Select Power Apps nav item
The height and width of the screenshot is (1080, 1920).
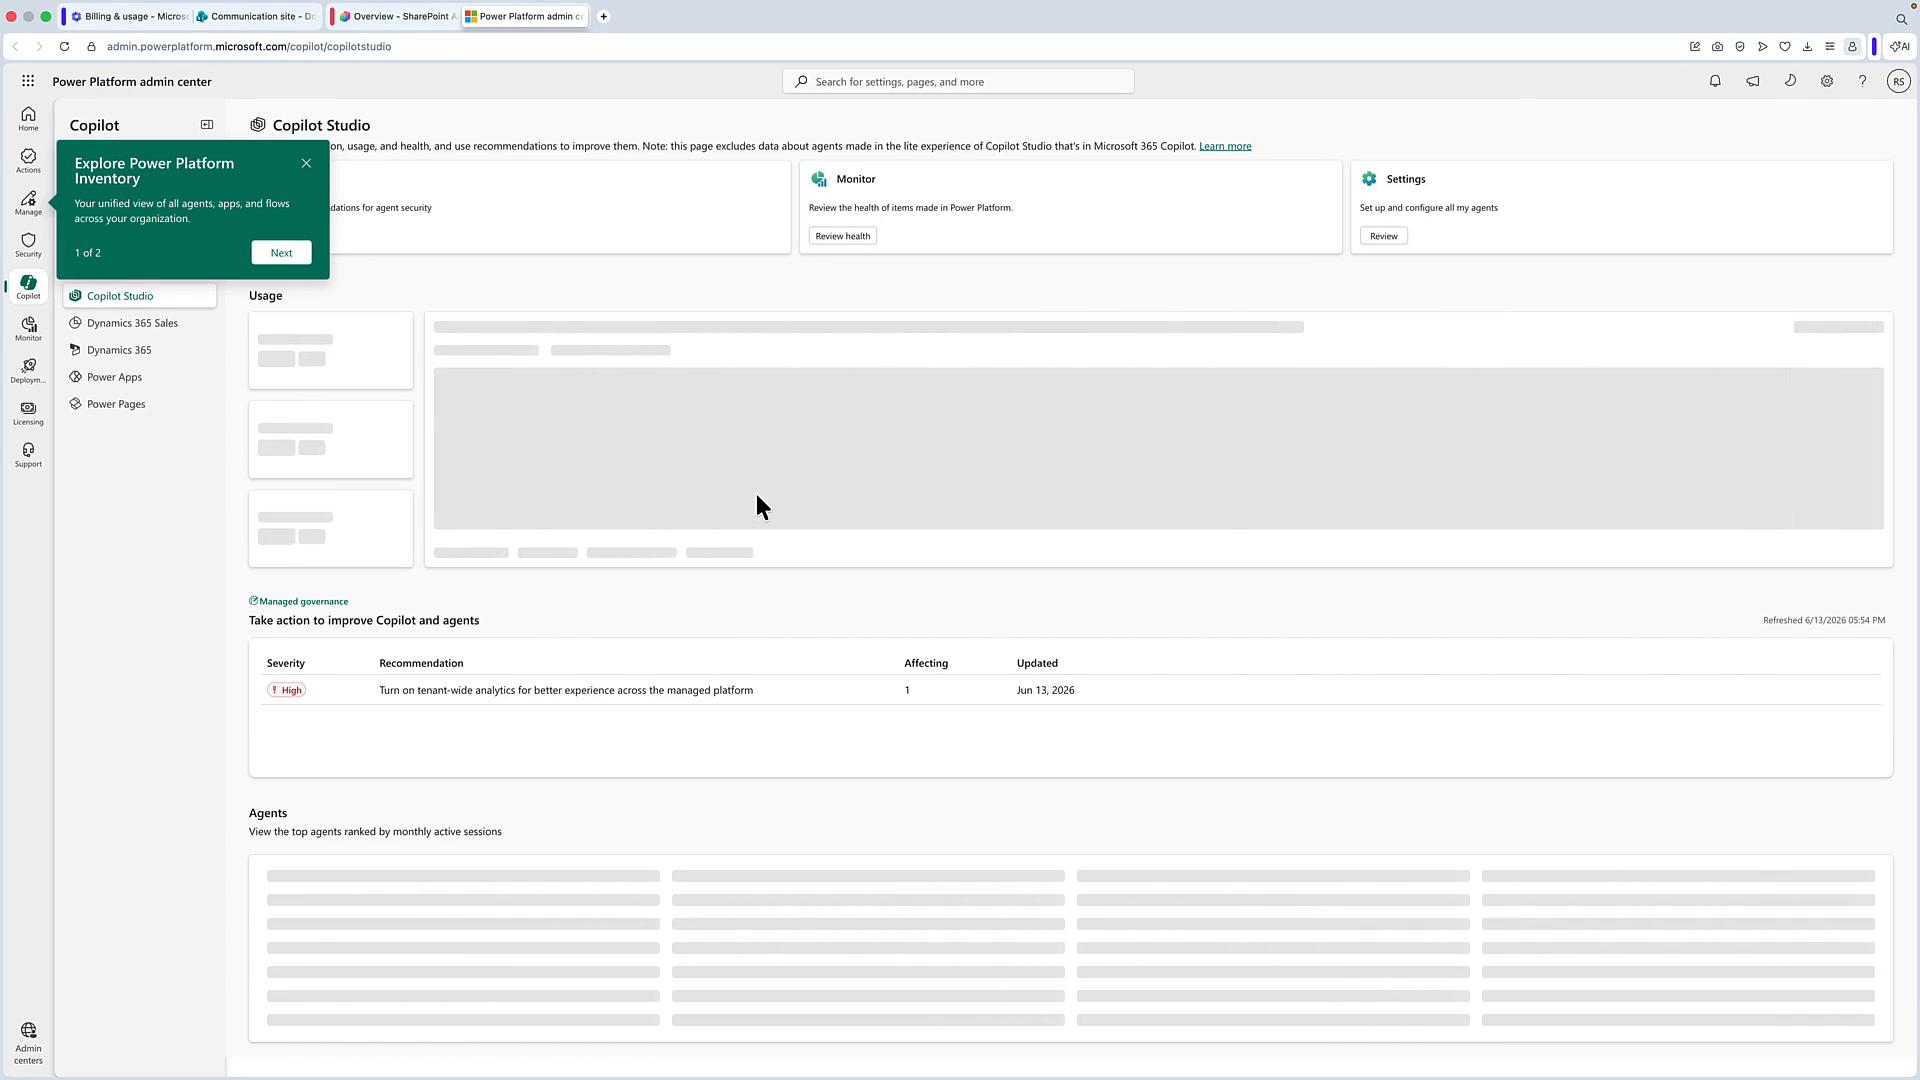140,377
